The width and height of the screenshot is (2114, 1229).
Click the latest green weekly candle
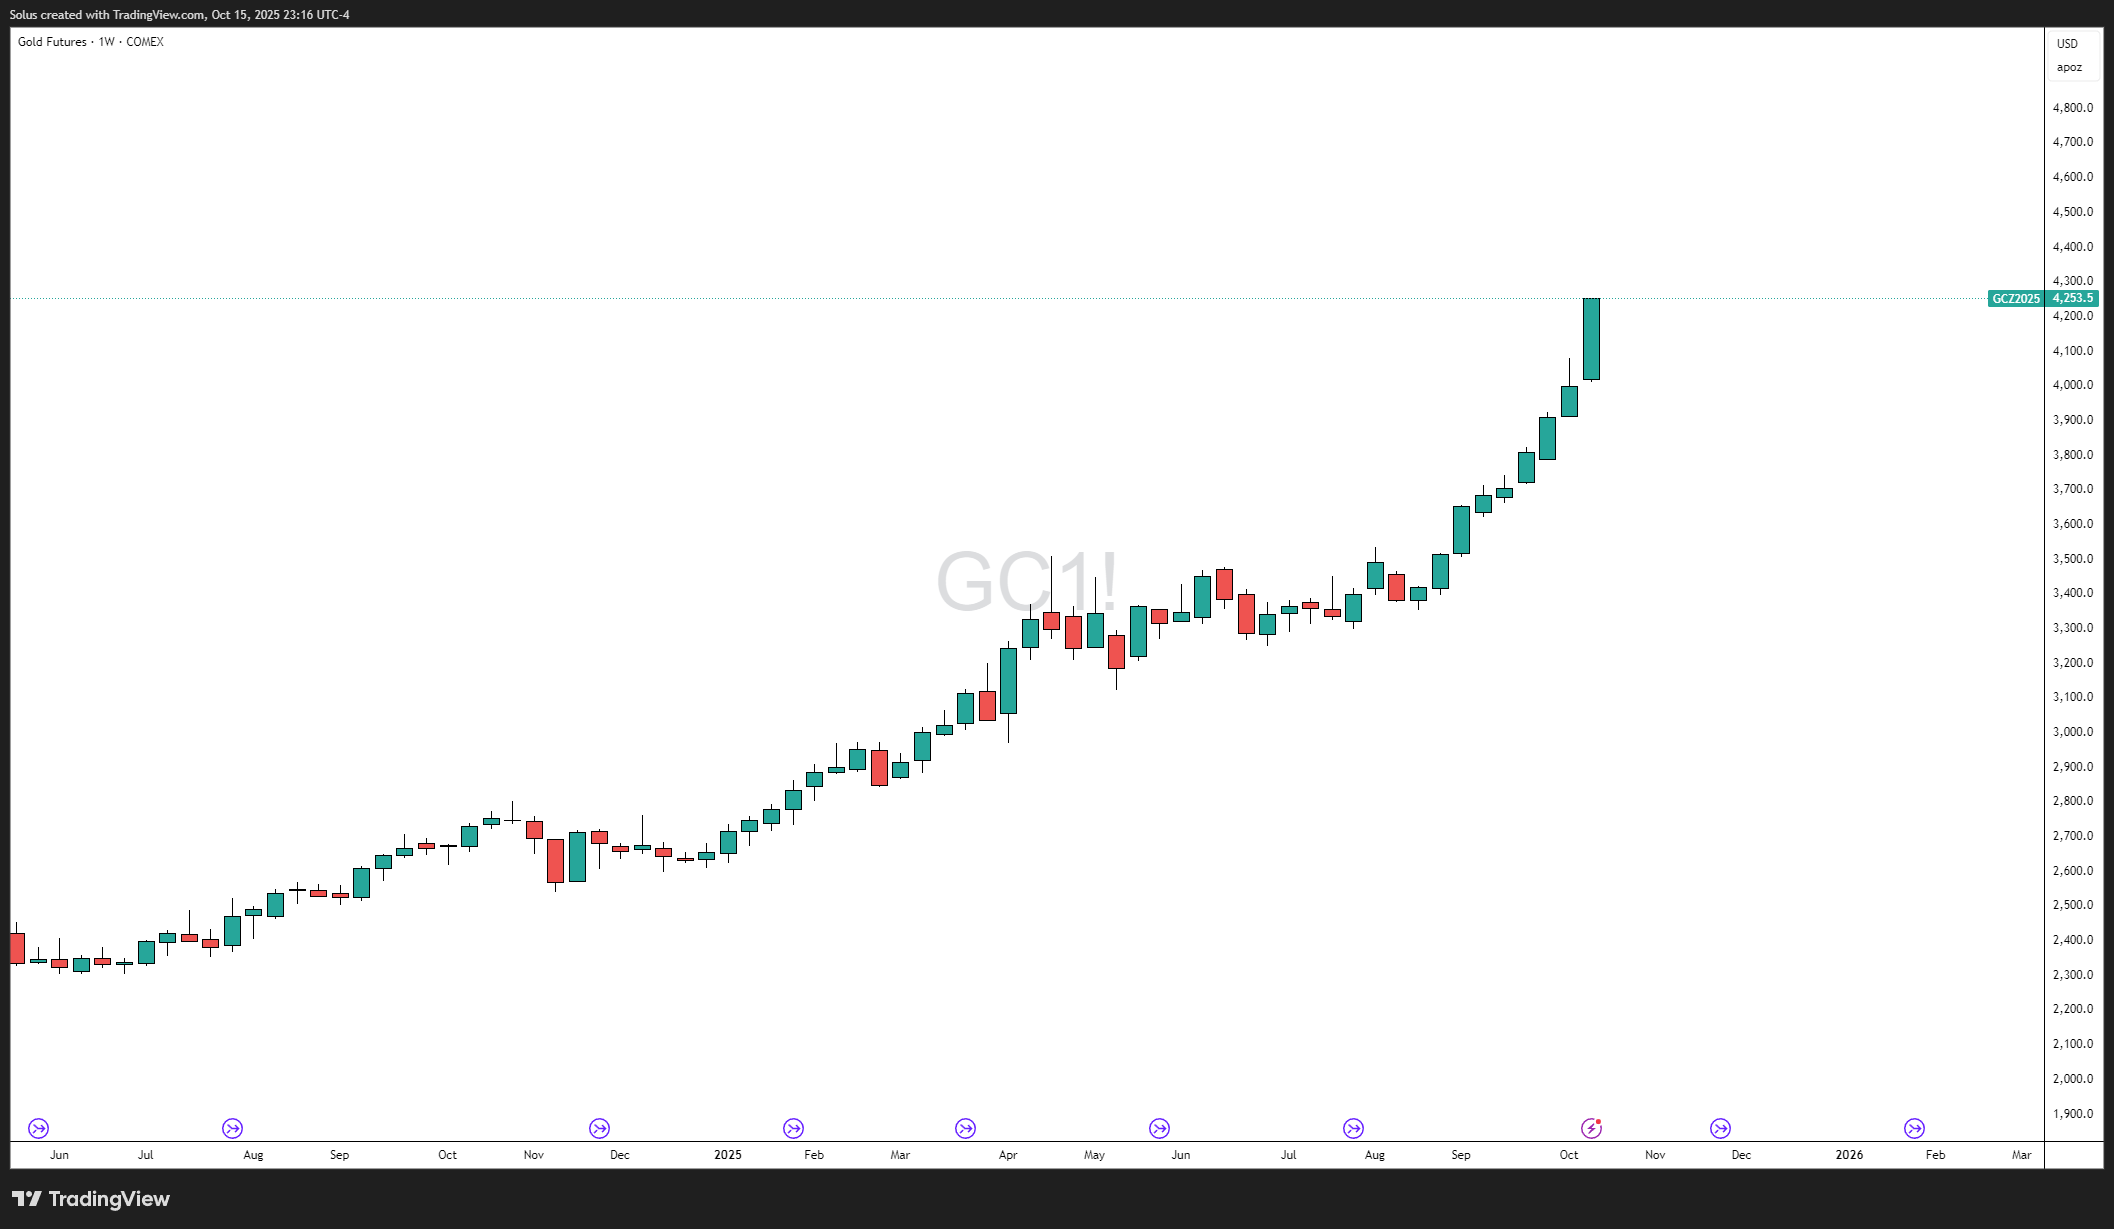1591,339
